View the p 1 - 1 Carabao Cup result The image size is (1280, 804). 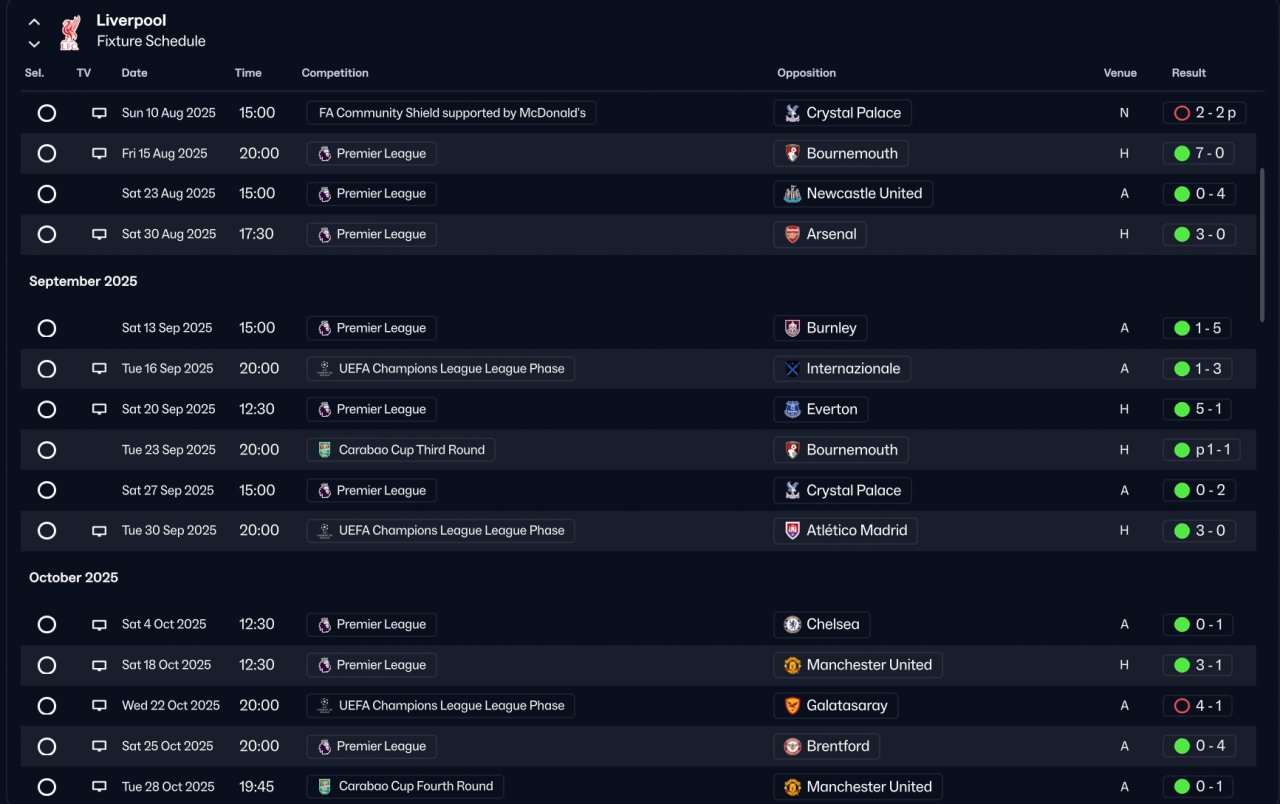coord(1202,450)
